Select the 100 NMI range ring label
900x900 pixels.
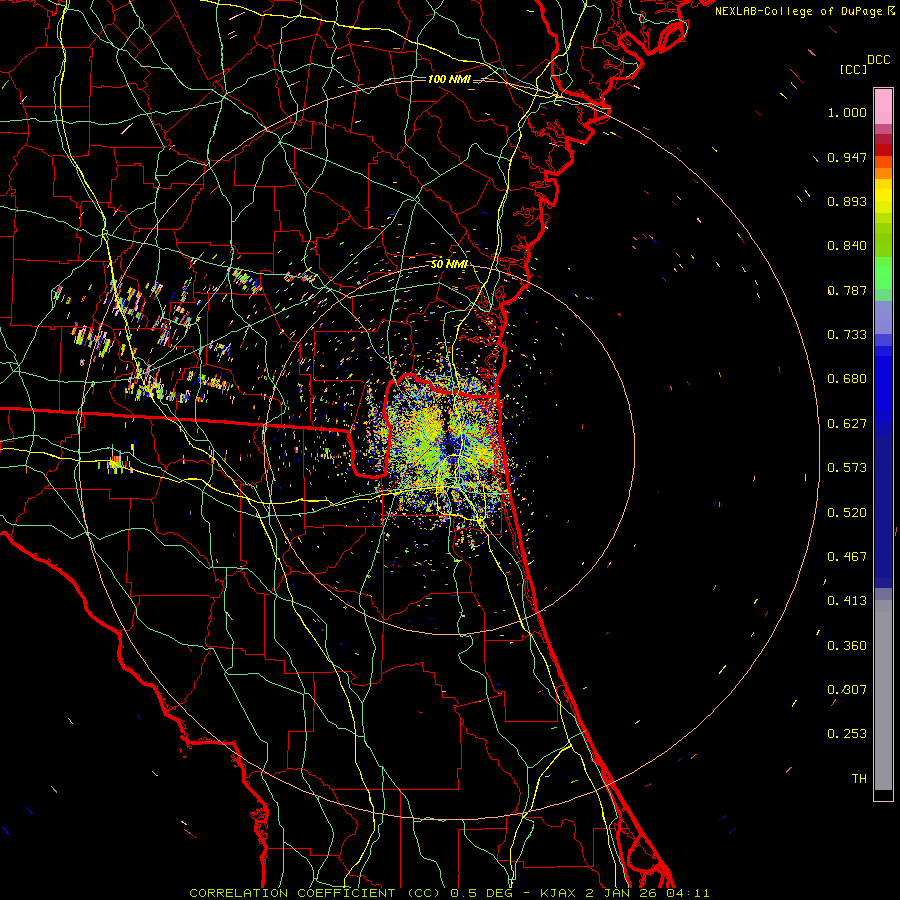[x=449, y=79]
